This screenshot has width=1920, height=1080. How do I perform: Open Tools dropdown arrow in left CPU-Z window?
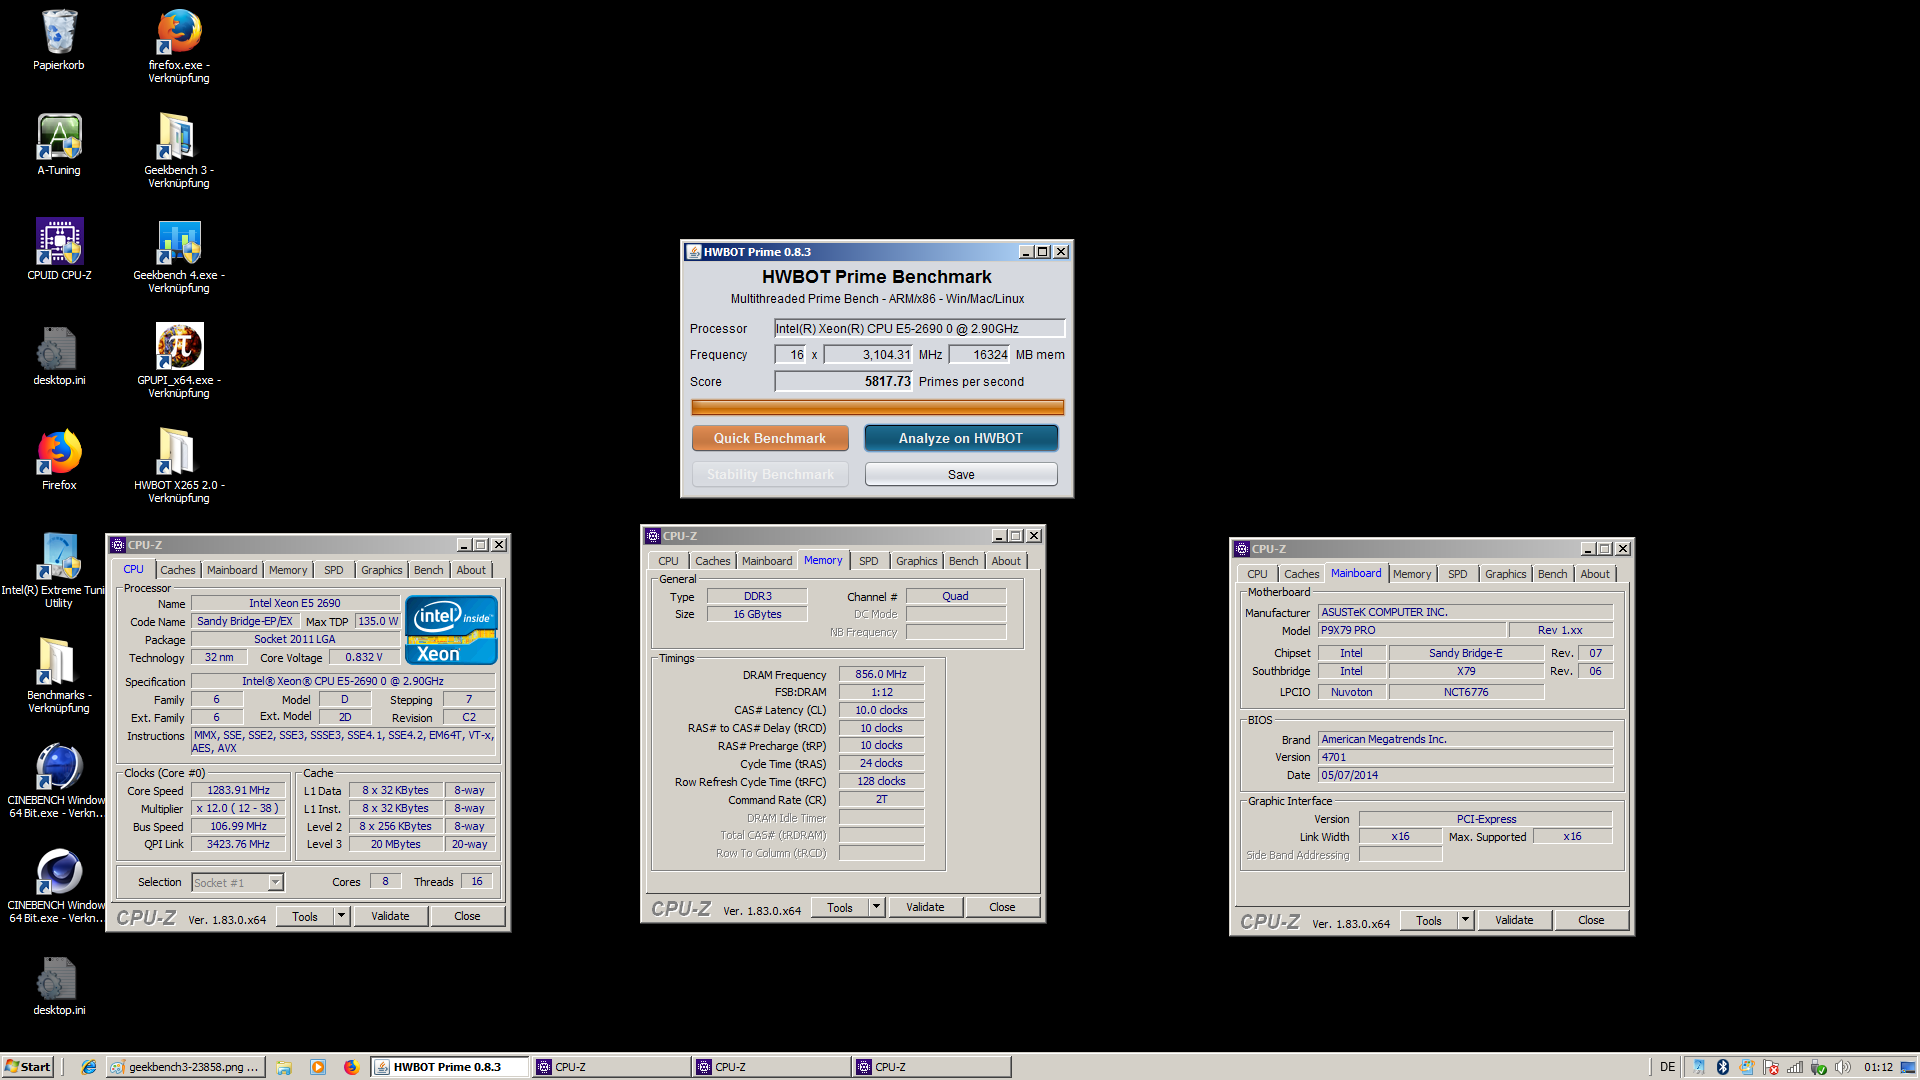341,916
